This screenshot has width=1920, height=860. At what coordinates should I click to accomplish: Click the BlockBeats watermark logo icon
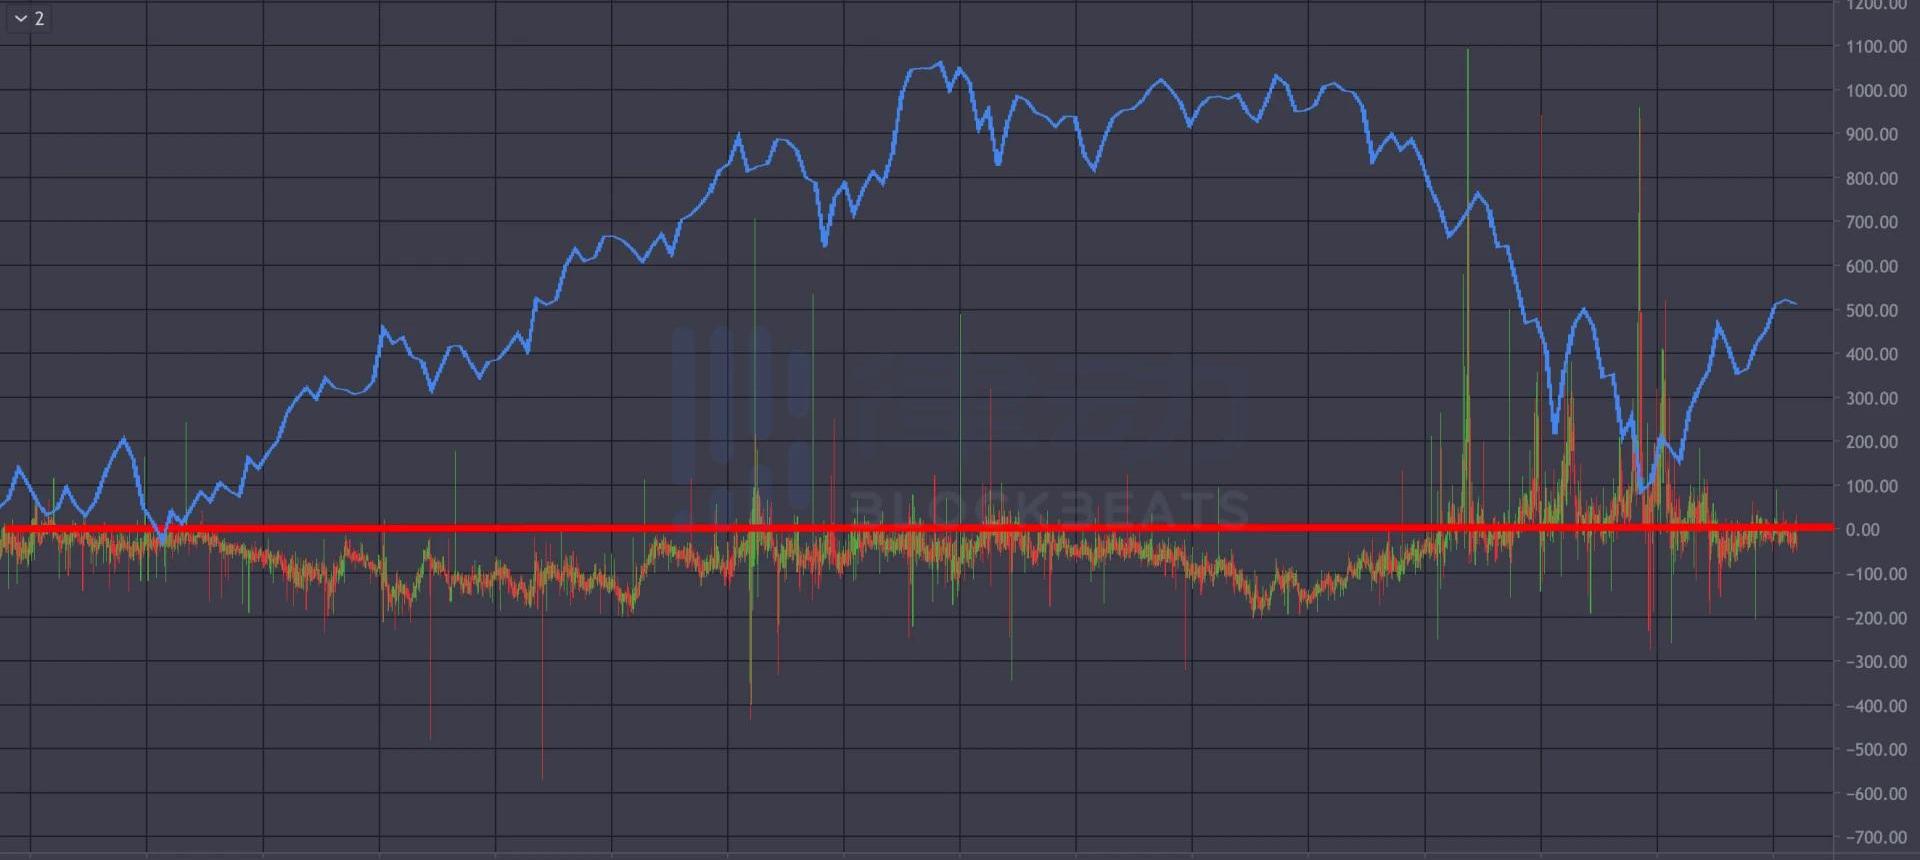(x=740, y=420)
